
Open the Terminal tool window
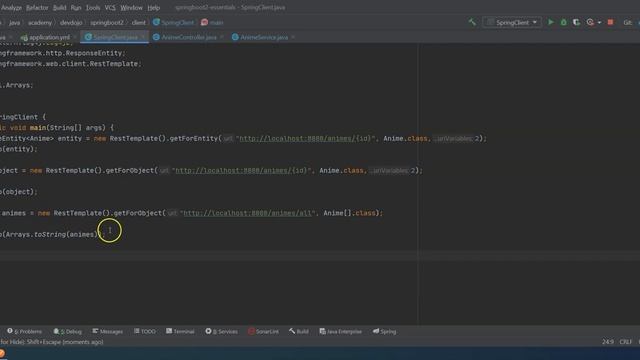pyautogui.click(x=180, y=331)
